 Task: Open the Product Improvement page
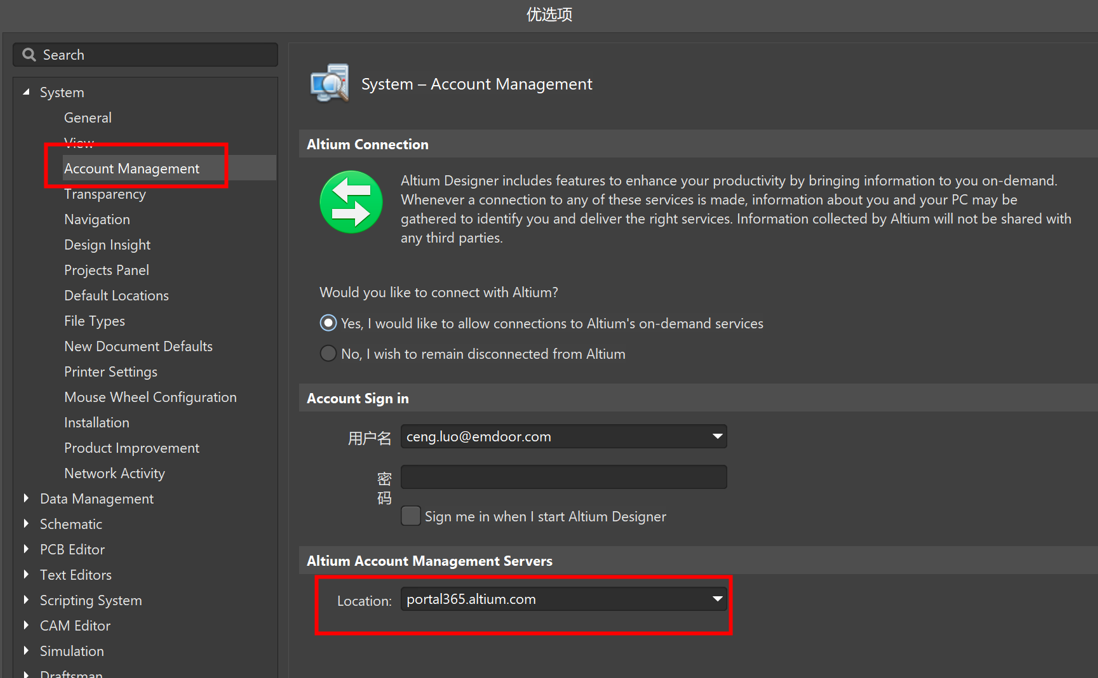[131, 448]
